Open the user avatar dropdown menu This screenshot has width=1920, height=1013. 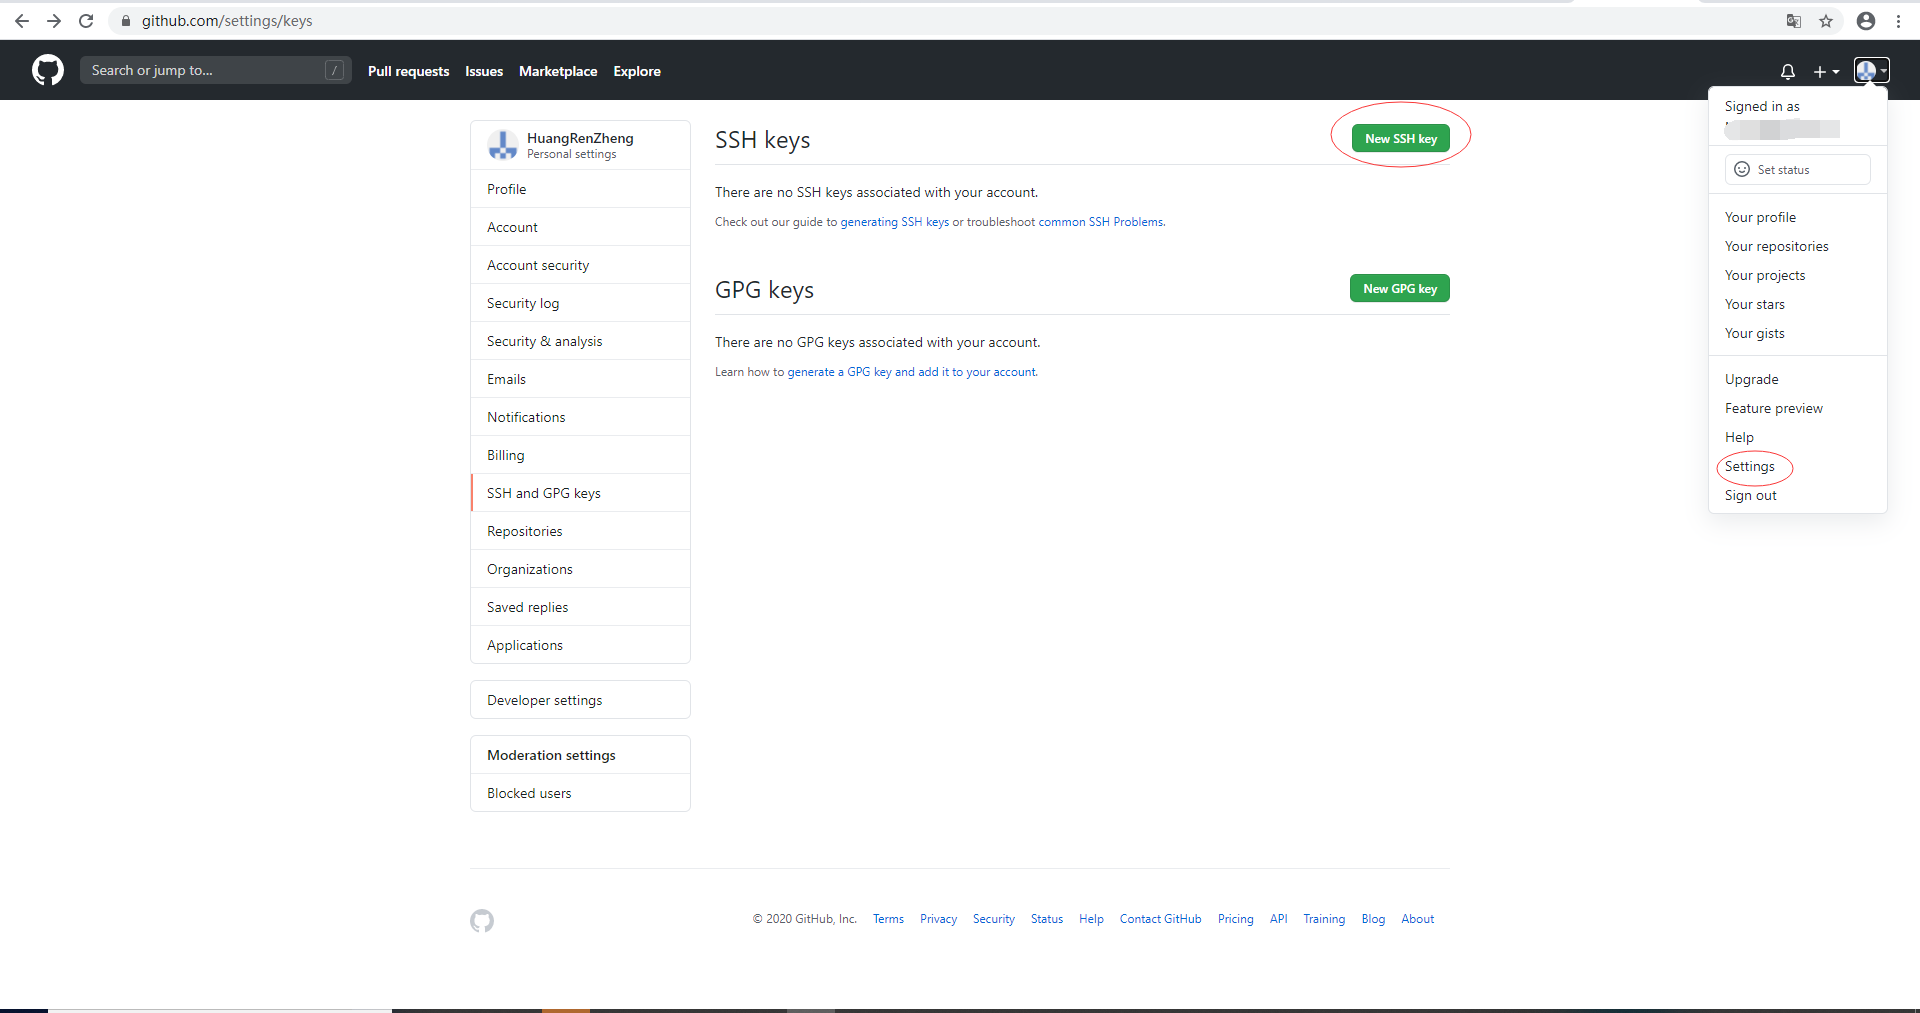pyautogui.click(x=1870, y=71)
